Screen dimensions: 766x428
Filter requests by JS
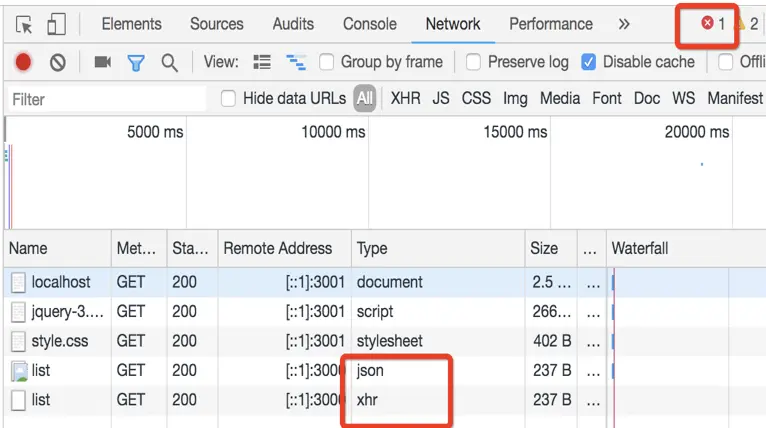441,98
